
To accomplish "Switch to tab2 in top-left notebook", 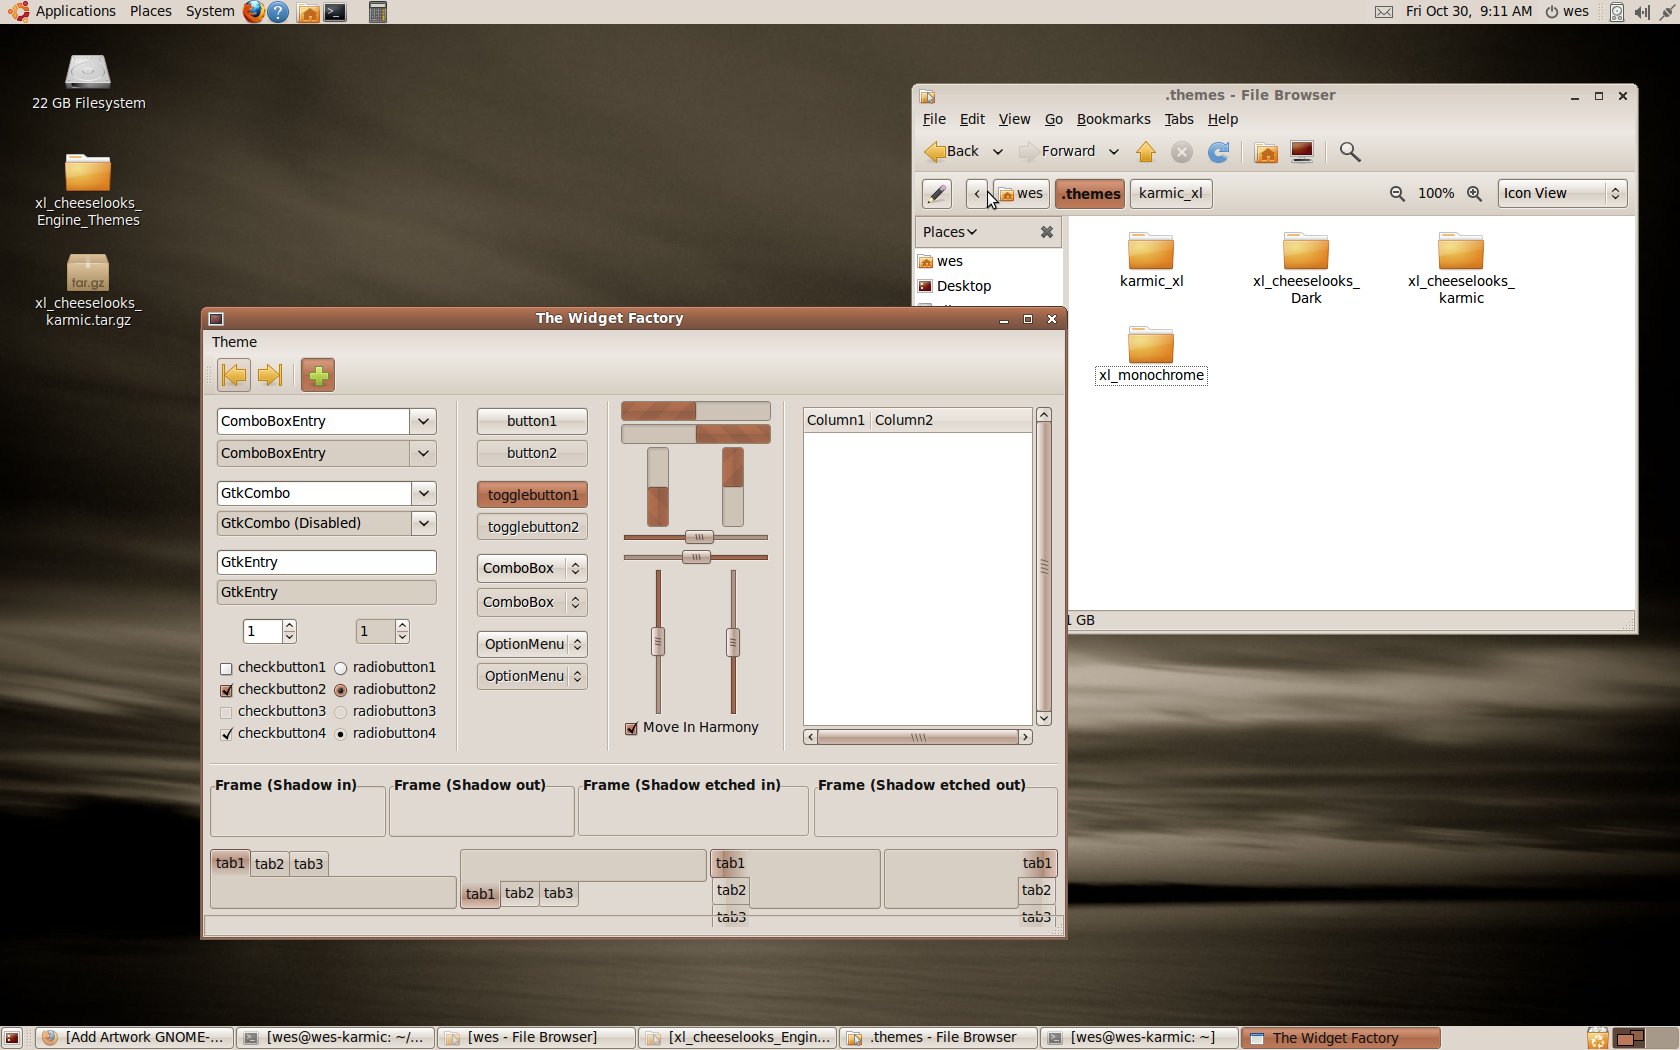I will (269, 864).
